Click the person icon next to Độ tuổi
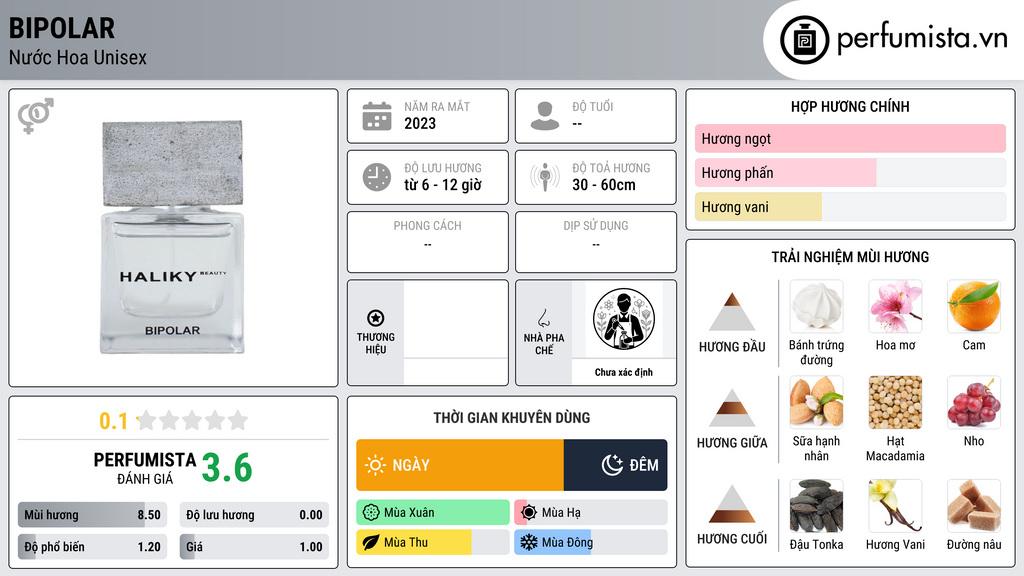Image resolution: width=1024 pixels, height=576 pixels. tap(545, 116)
